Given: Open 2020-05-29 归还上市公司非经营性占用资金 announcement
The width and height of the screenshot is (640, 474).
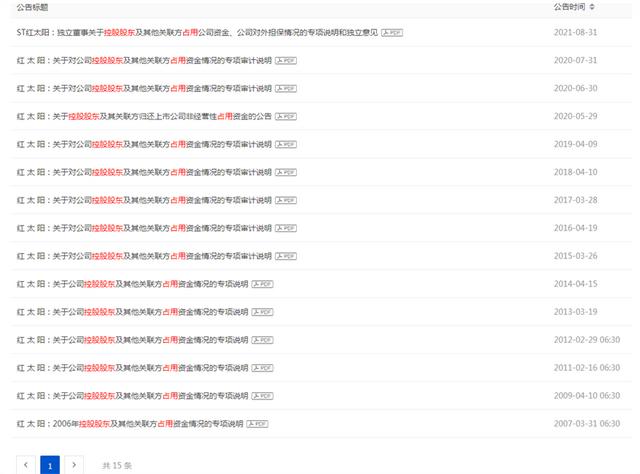Looking at the screenshot, I should click(x=144, y=116).
